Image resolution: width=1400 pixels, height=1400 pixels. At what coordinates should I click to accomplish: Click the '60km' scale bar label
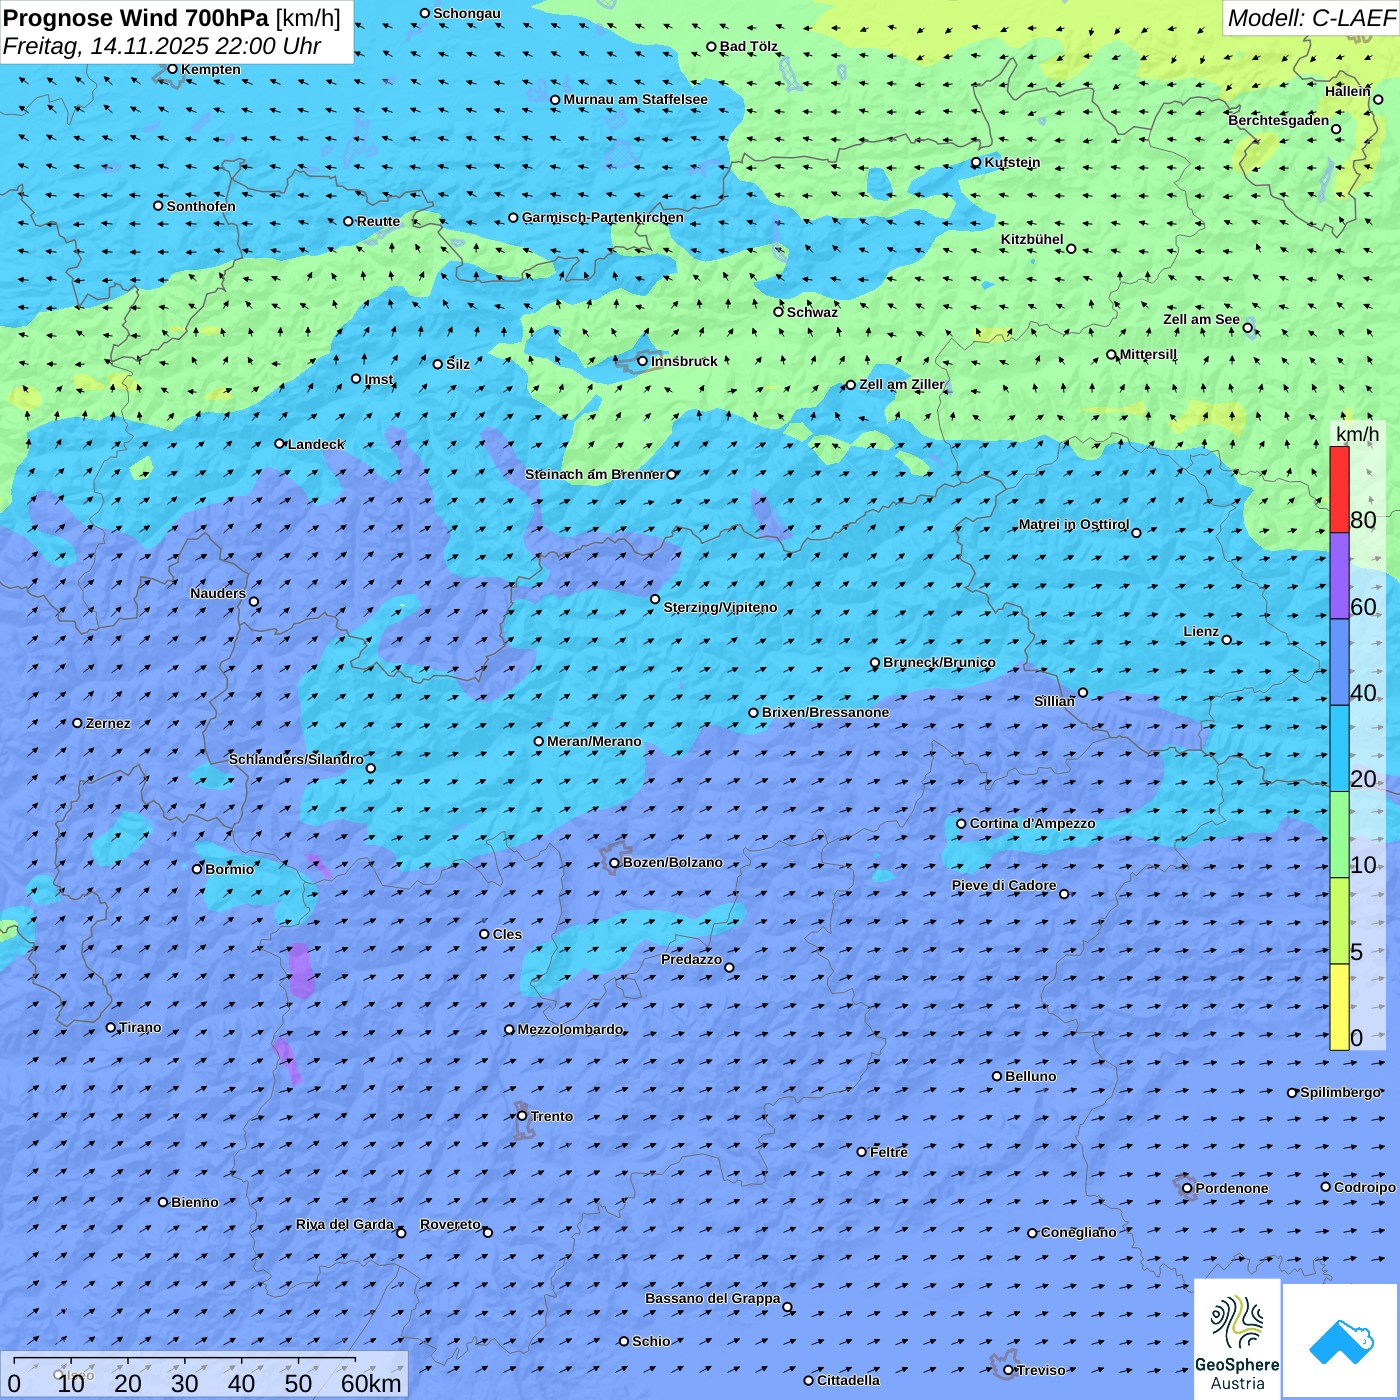point(371,1383)
